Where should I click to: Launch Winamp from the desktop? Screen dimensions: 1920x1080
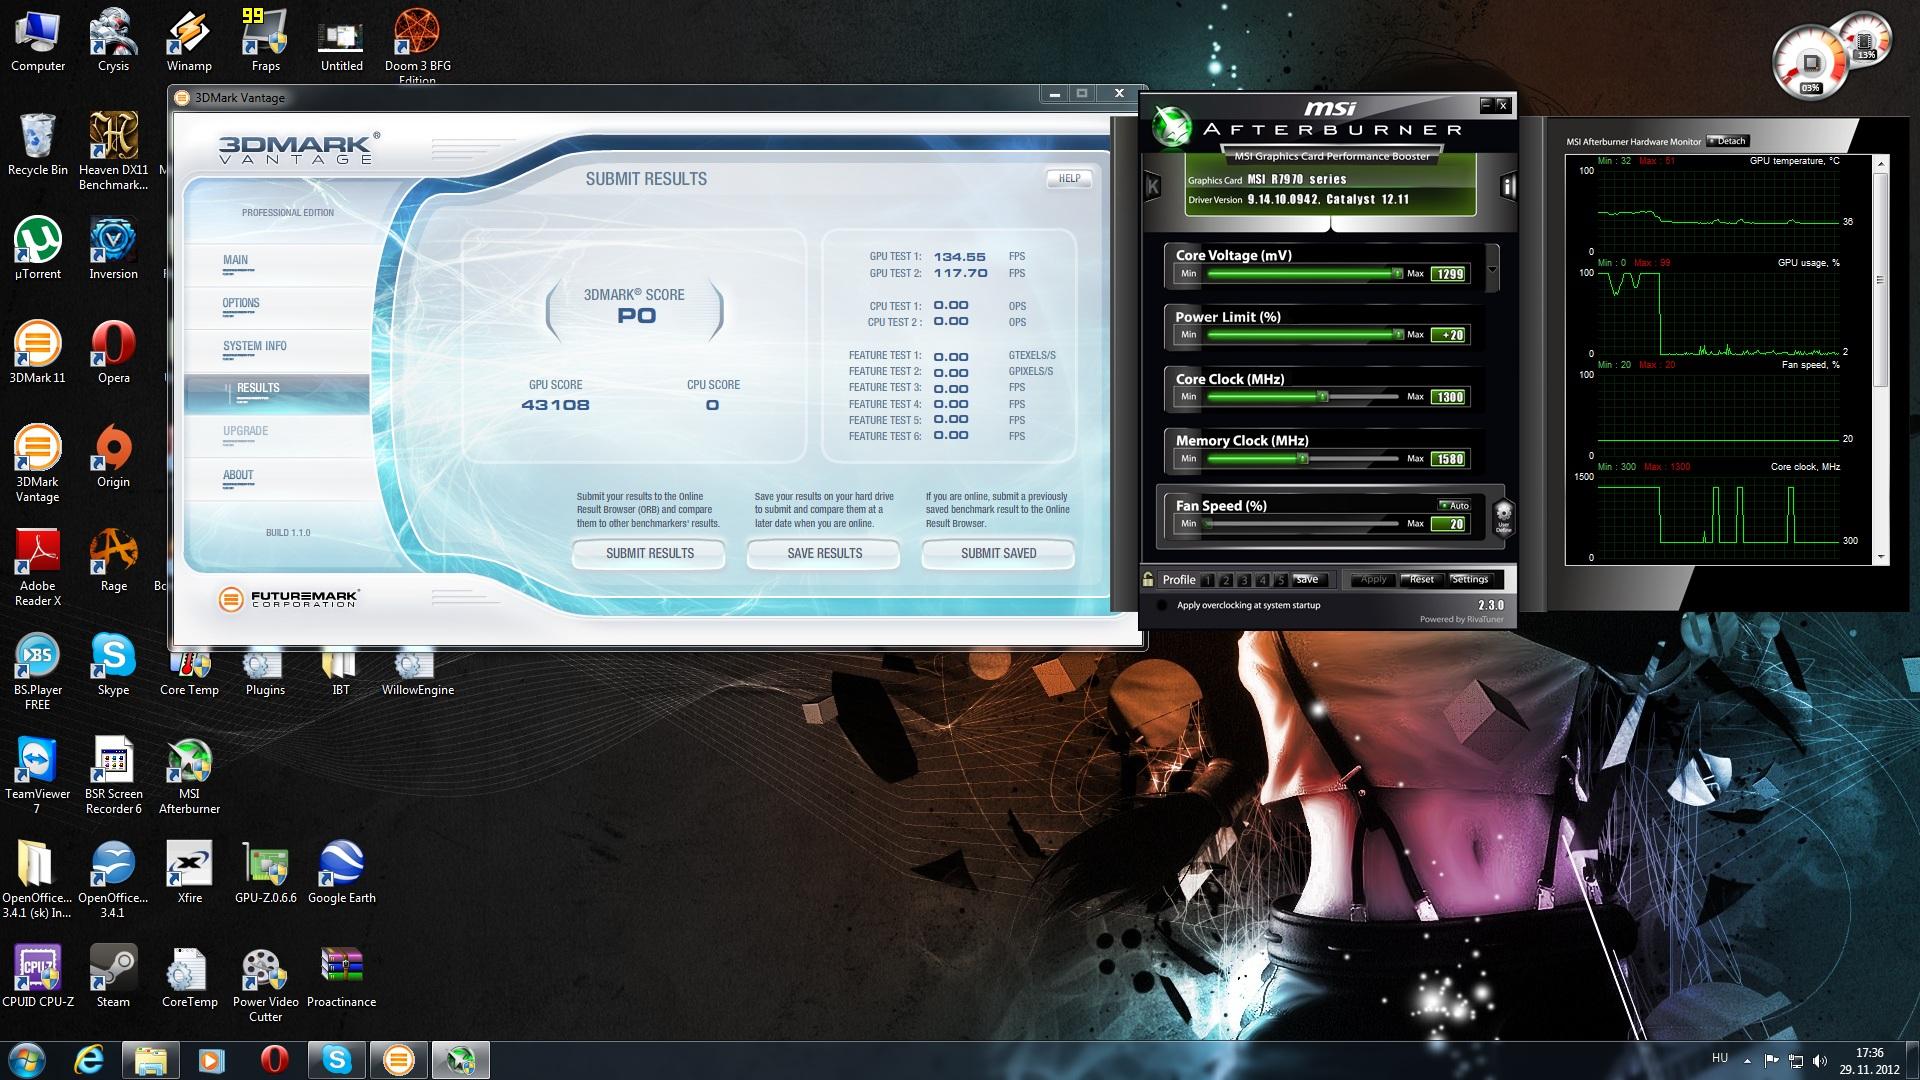[189, 41]
